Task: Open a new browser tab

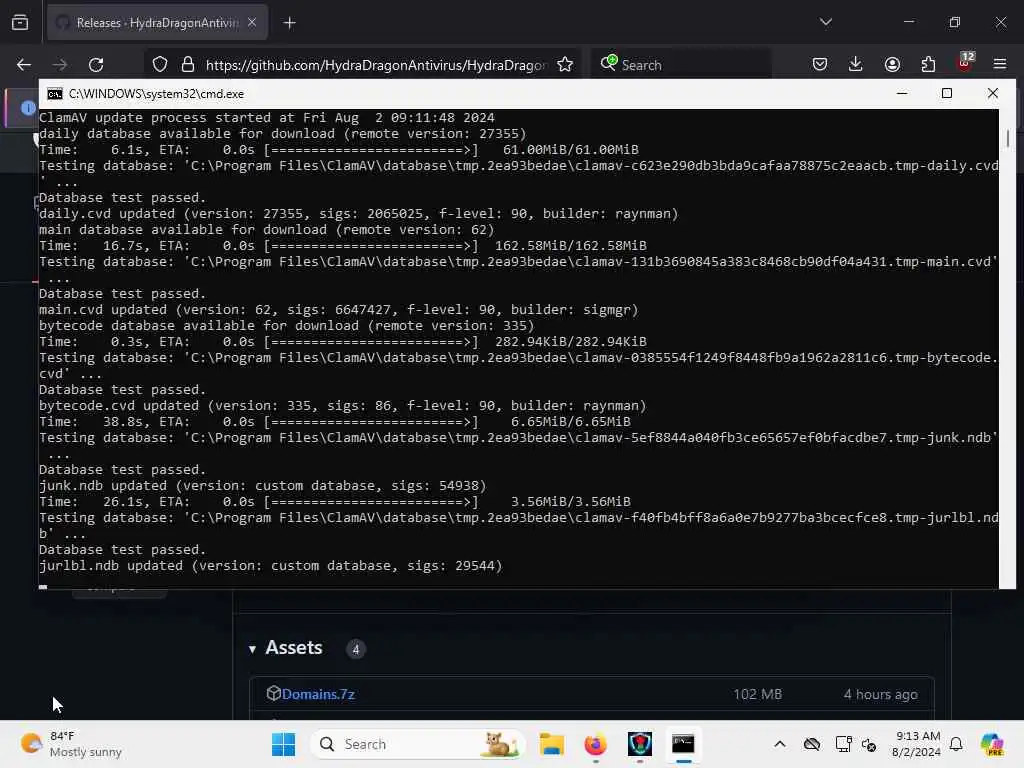Action: [x=289, y=23]
